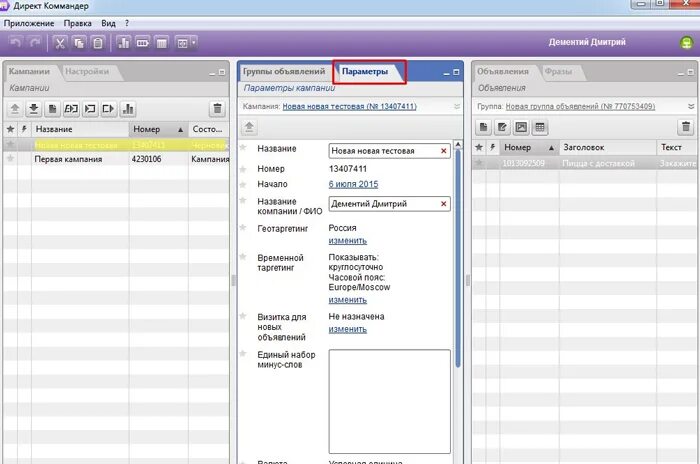Image resolution: width=700 pixels, height=464 pixels.
Task: Click the columns table icon in the purple toolbar
Action: (x=162, y=43)
